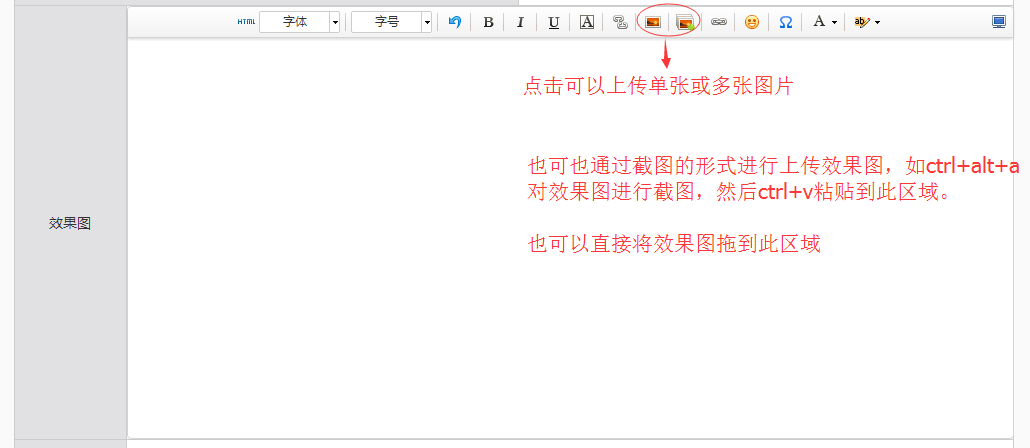Click the undo arrow icon

455,22
